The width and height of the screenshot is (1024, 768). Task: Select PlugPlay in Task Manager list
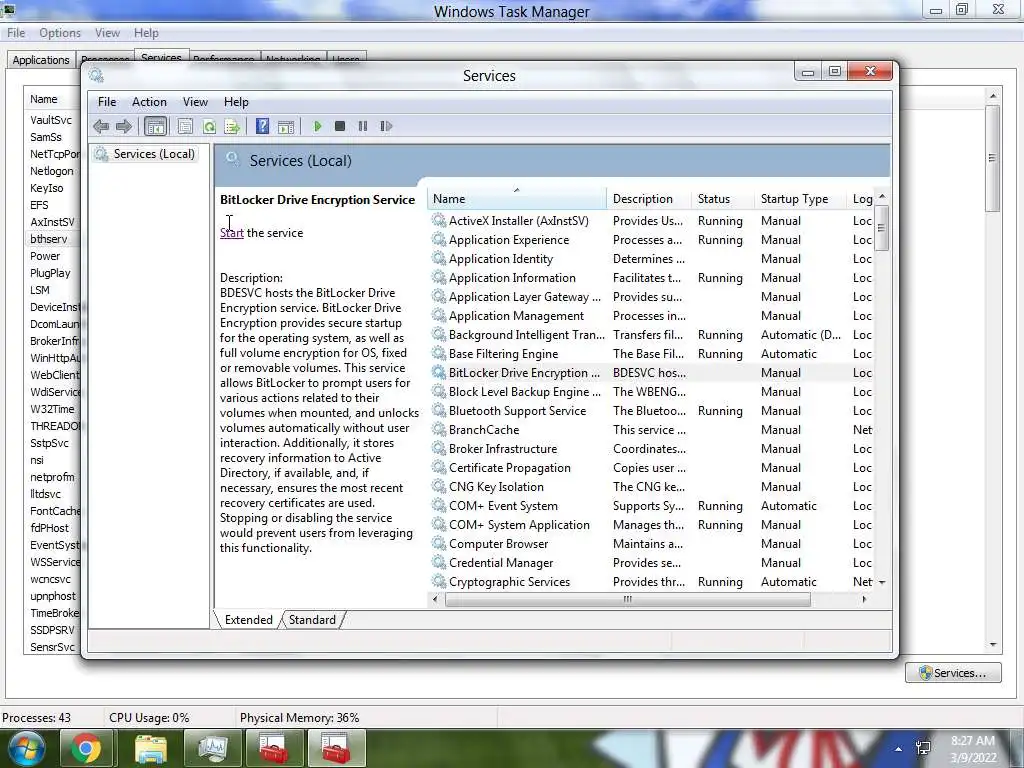tap(52, 273)
